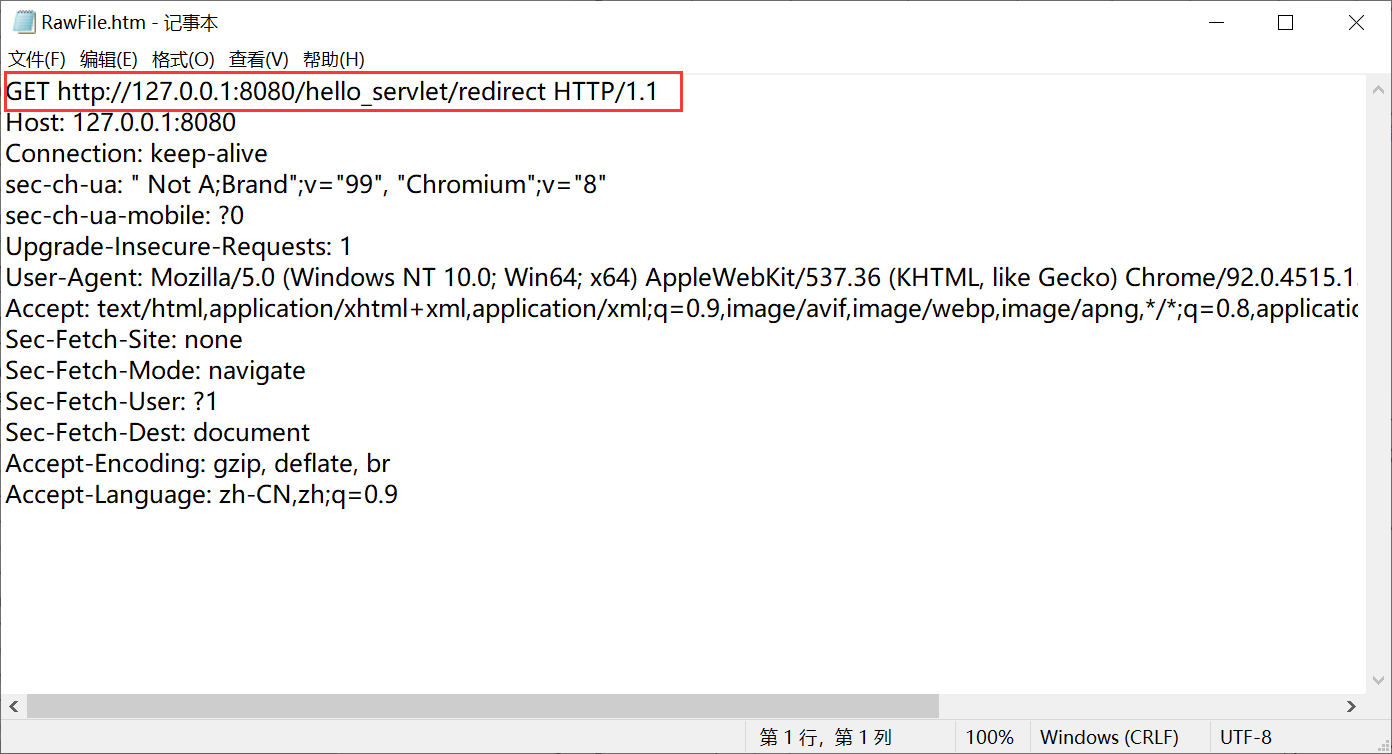Click the 'sec-ch-ua:' header line
1392x754 pixels.
coord(306,185)
